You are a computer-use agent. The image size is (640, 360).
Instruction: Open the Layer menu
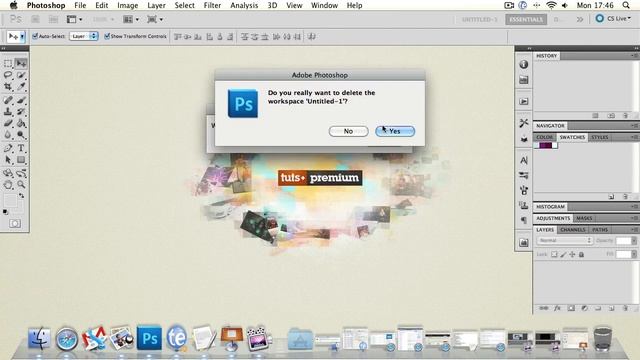(x=156, y=5)
